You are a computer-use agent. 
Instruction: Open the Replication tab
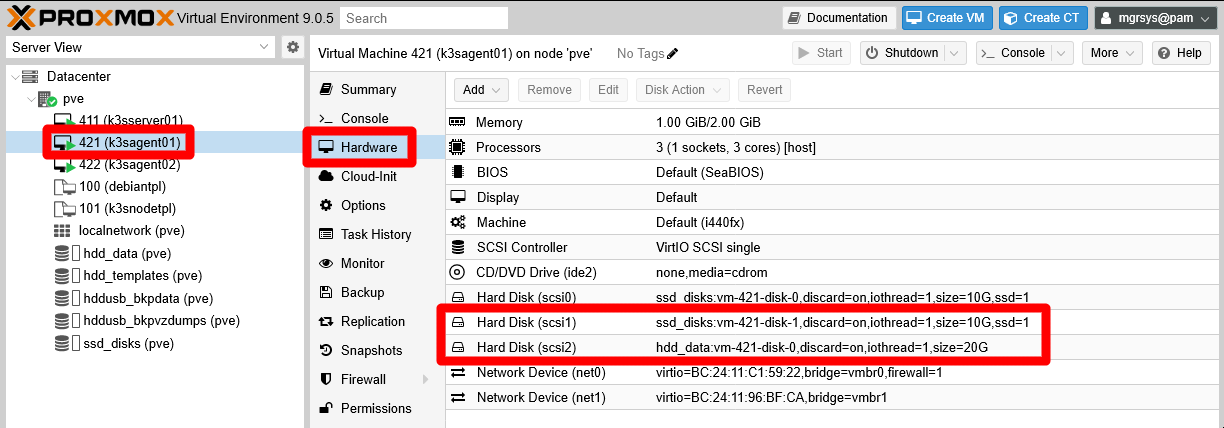coord(377,321)
